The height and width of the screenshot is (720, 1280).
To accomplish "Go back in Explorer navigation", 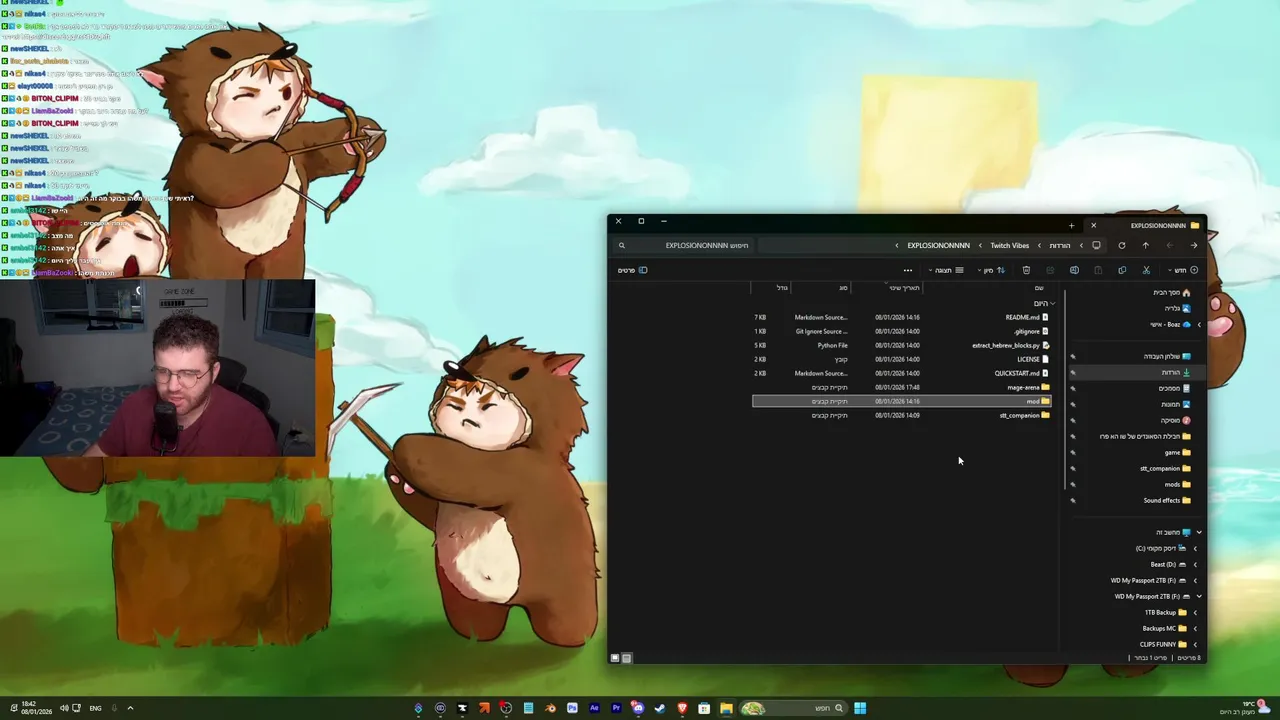I will click(1194, 245).
